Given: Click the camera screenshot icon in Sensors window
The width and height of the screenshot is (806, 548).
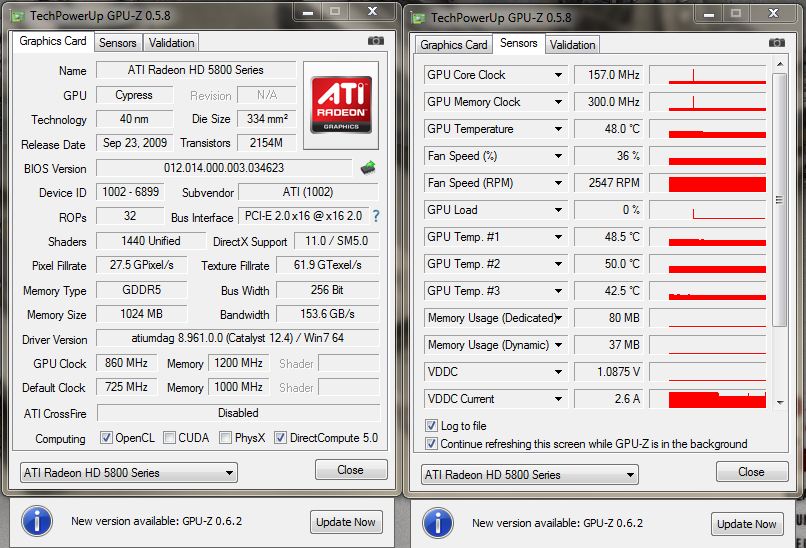Looking at the screenshot, I should pyautogui.click(x=777, y=43).
